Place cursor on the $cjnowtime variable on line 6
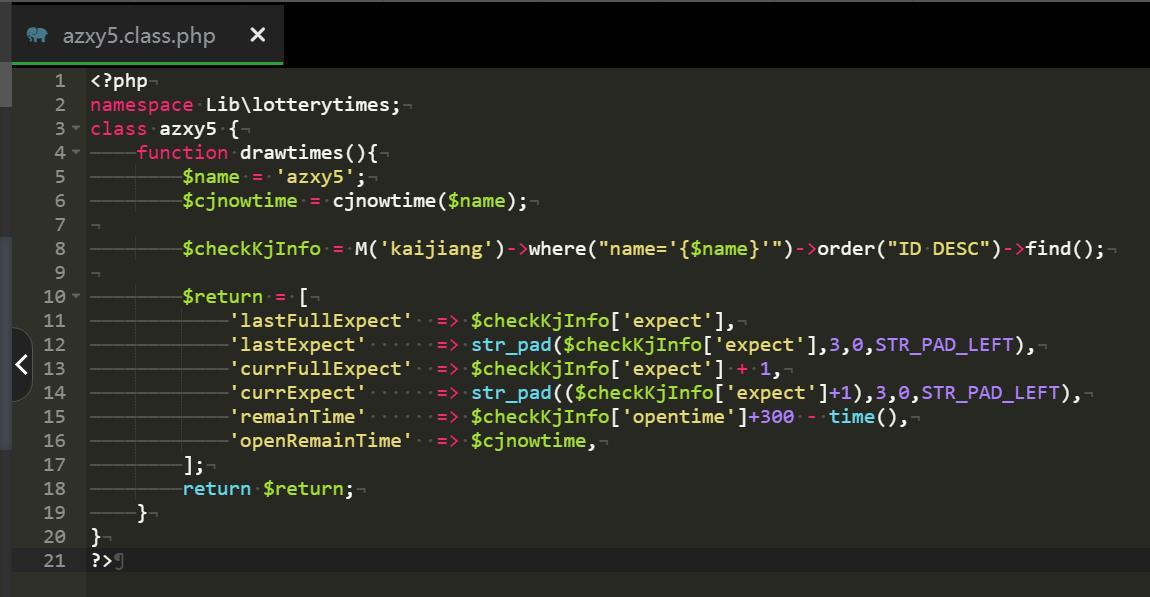The height and width of the screenshot is (597, 1150). (240, 201)
